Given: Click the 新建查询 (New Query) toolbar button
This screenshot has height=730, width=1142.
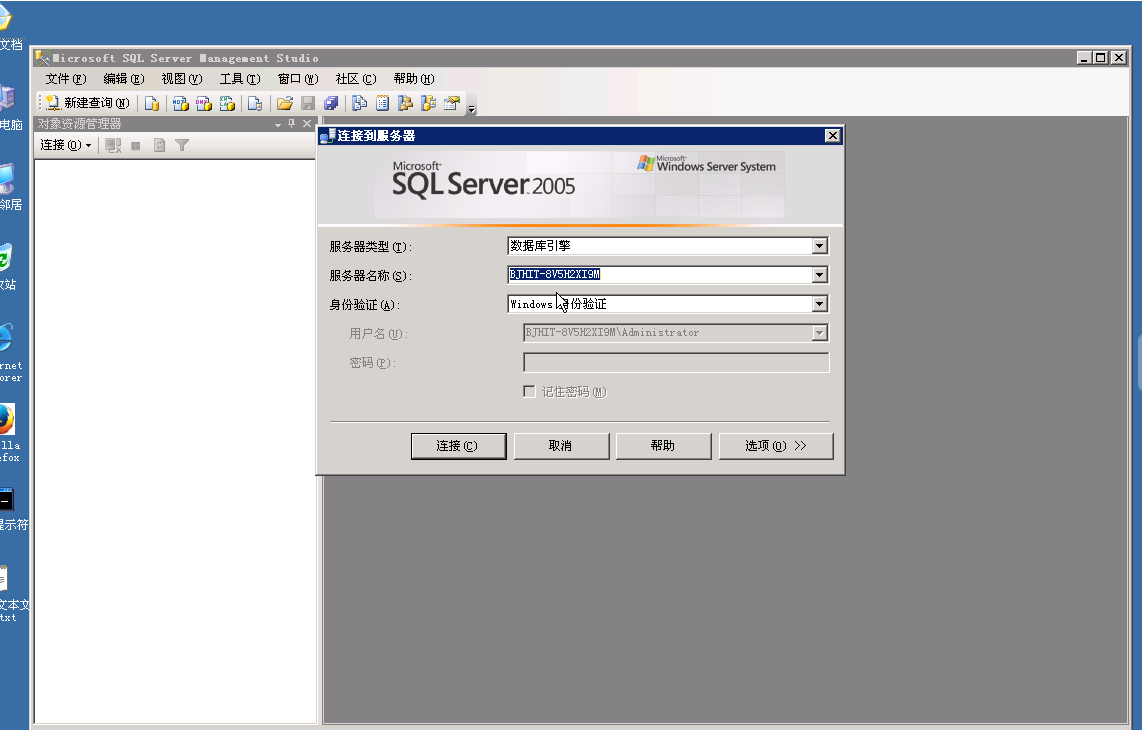Looking at the screenshot, I should 87,103.
